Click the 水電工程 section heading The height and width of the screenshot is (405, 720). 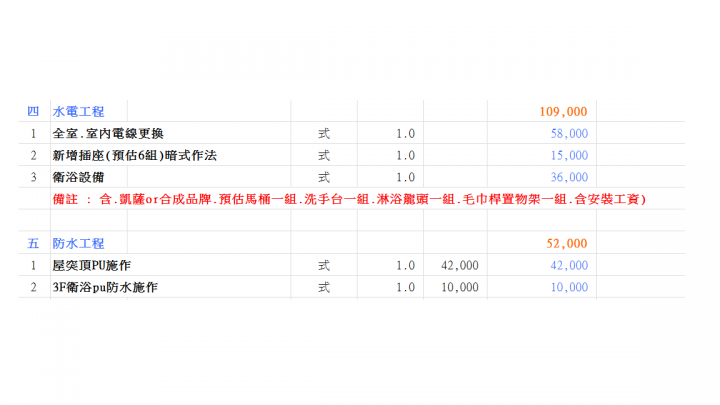click(79, 112)
